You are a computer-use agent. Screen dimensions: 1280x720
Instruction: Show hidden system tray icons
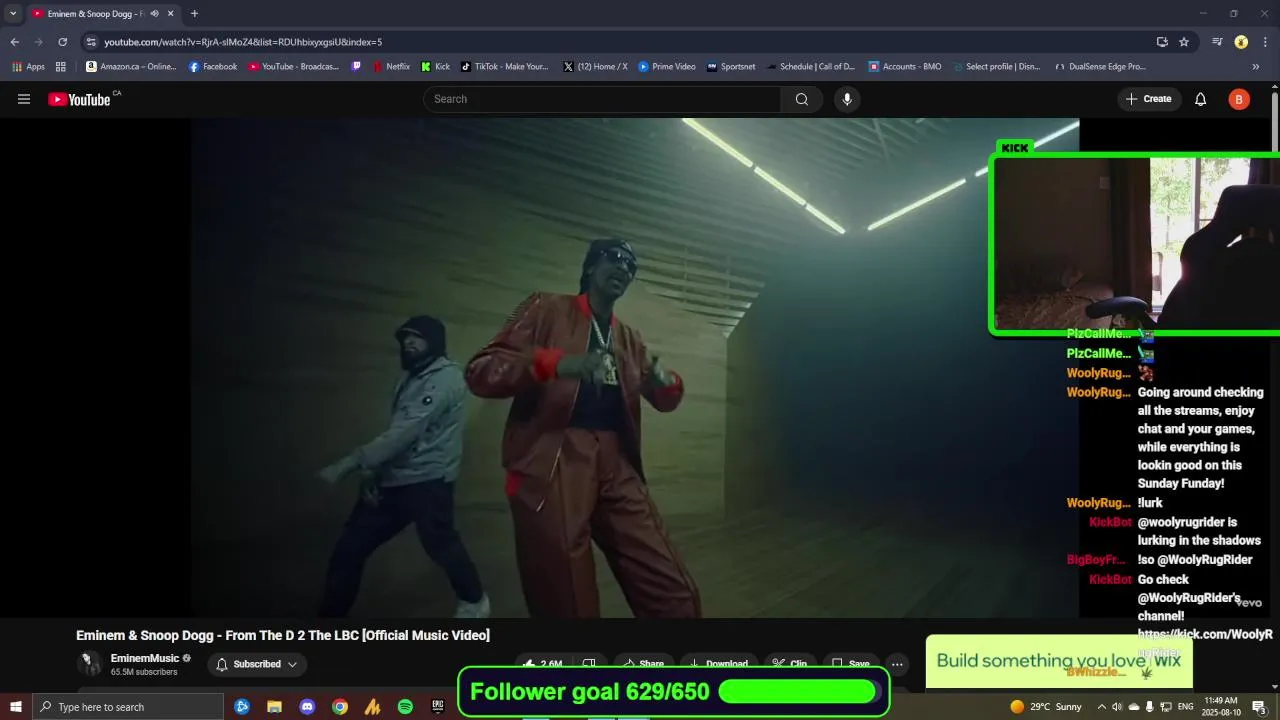1102,707
